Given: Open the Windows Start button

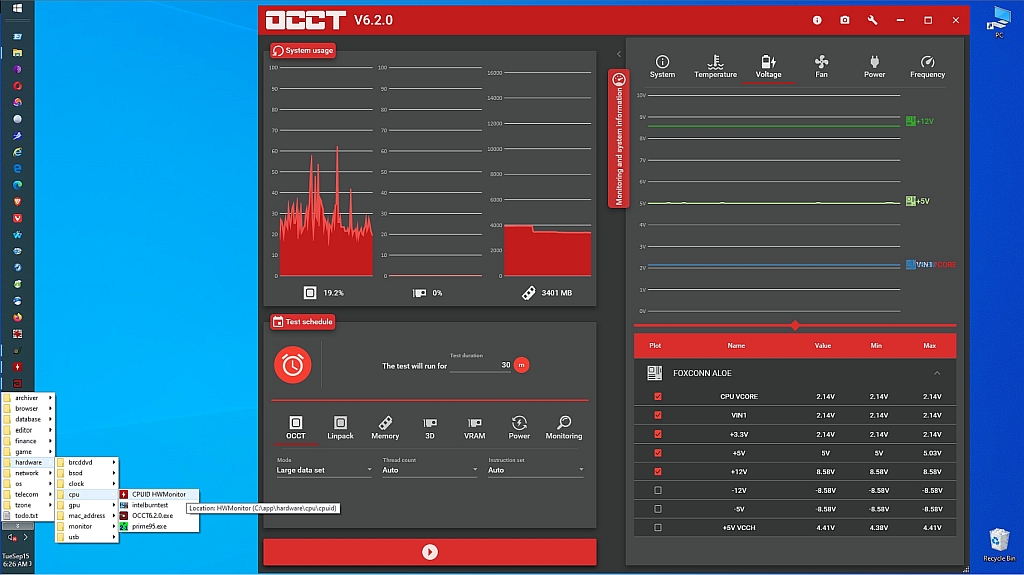Looking at the screenshot, I should (18, 8).
